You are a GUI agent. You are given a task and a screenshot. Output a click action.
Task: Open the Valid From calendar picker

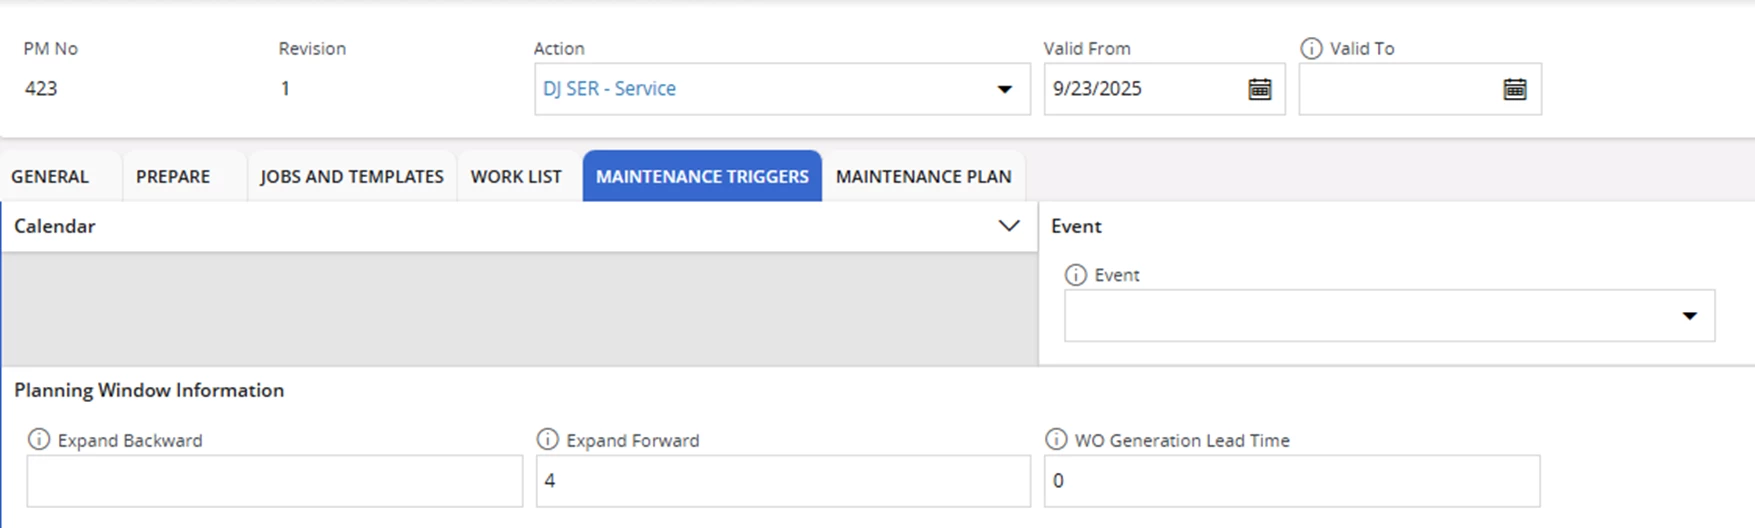1259,89
